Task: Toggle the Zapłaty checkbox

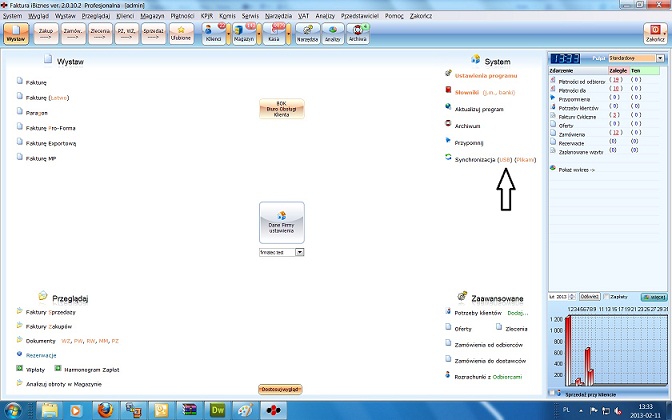Action: point(606,297)
